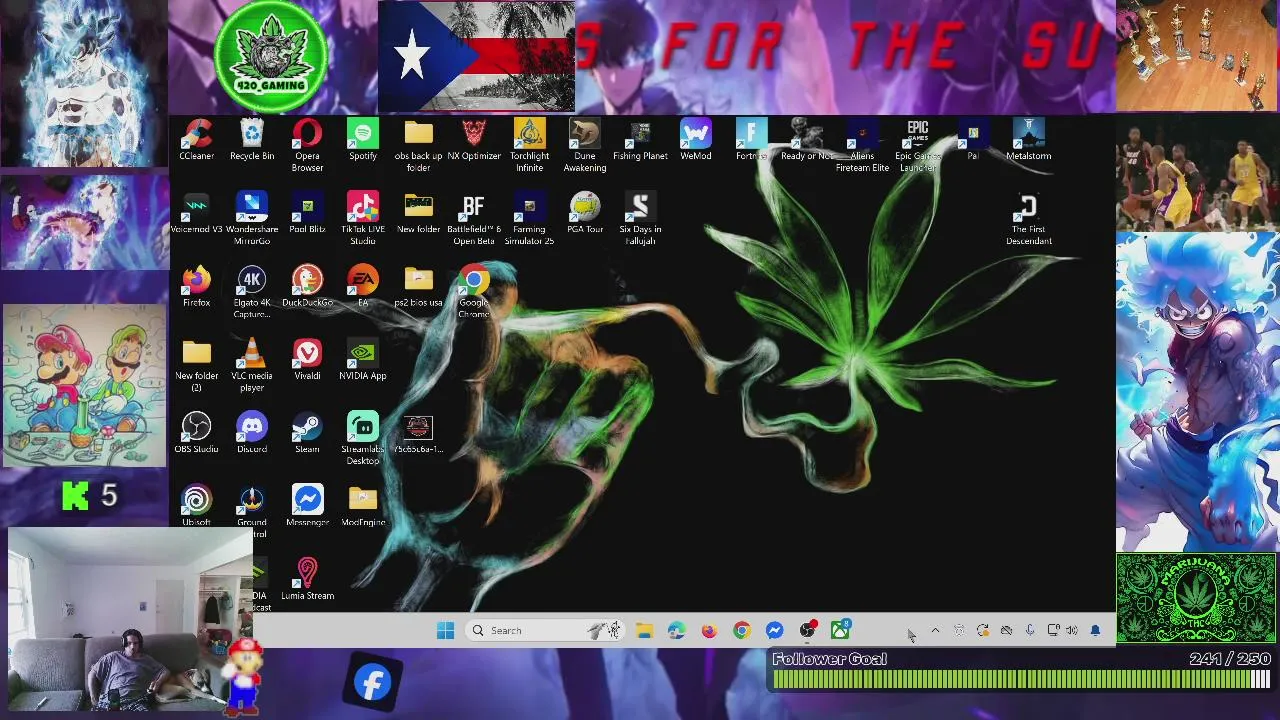Open Microsoft Edge on the taskbar

click(677, 630)
